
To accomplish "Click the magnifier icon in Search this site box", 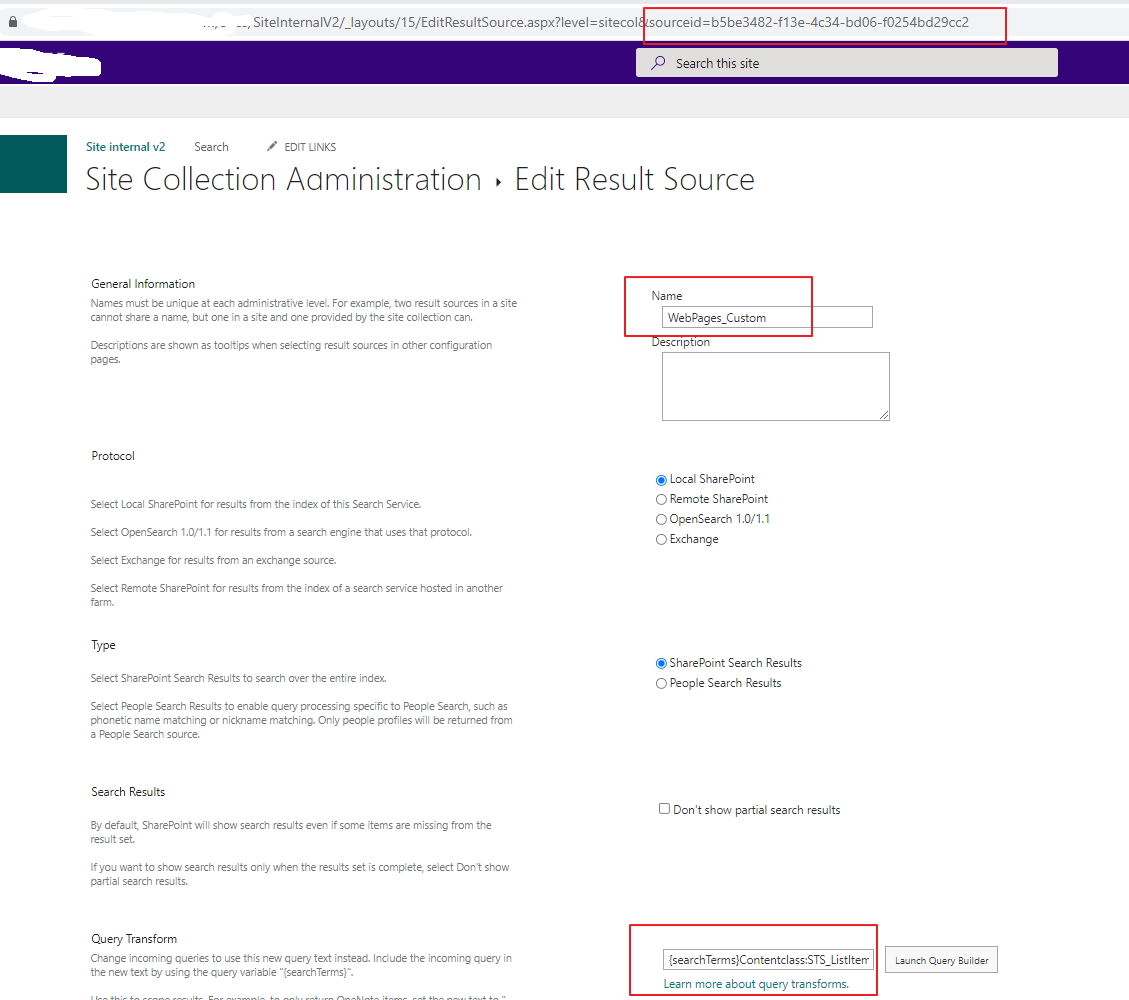I will pos(657,62).
